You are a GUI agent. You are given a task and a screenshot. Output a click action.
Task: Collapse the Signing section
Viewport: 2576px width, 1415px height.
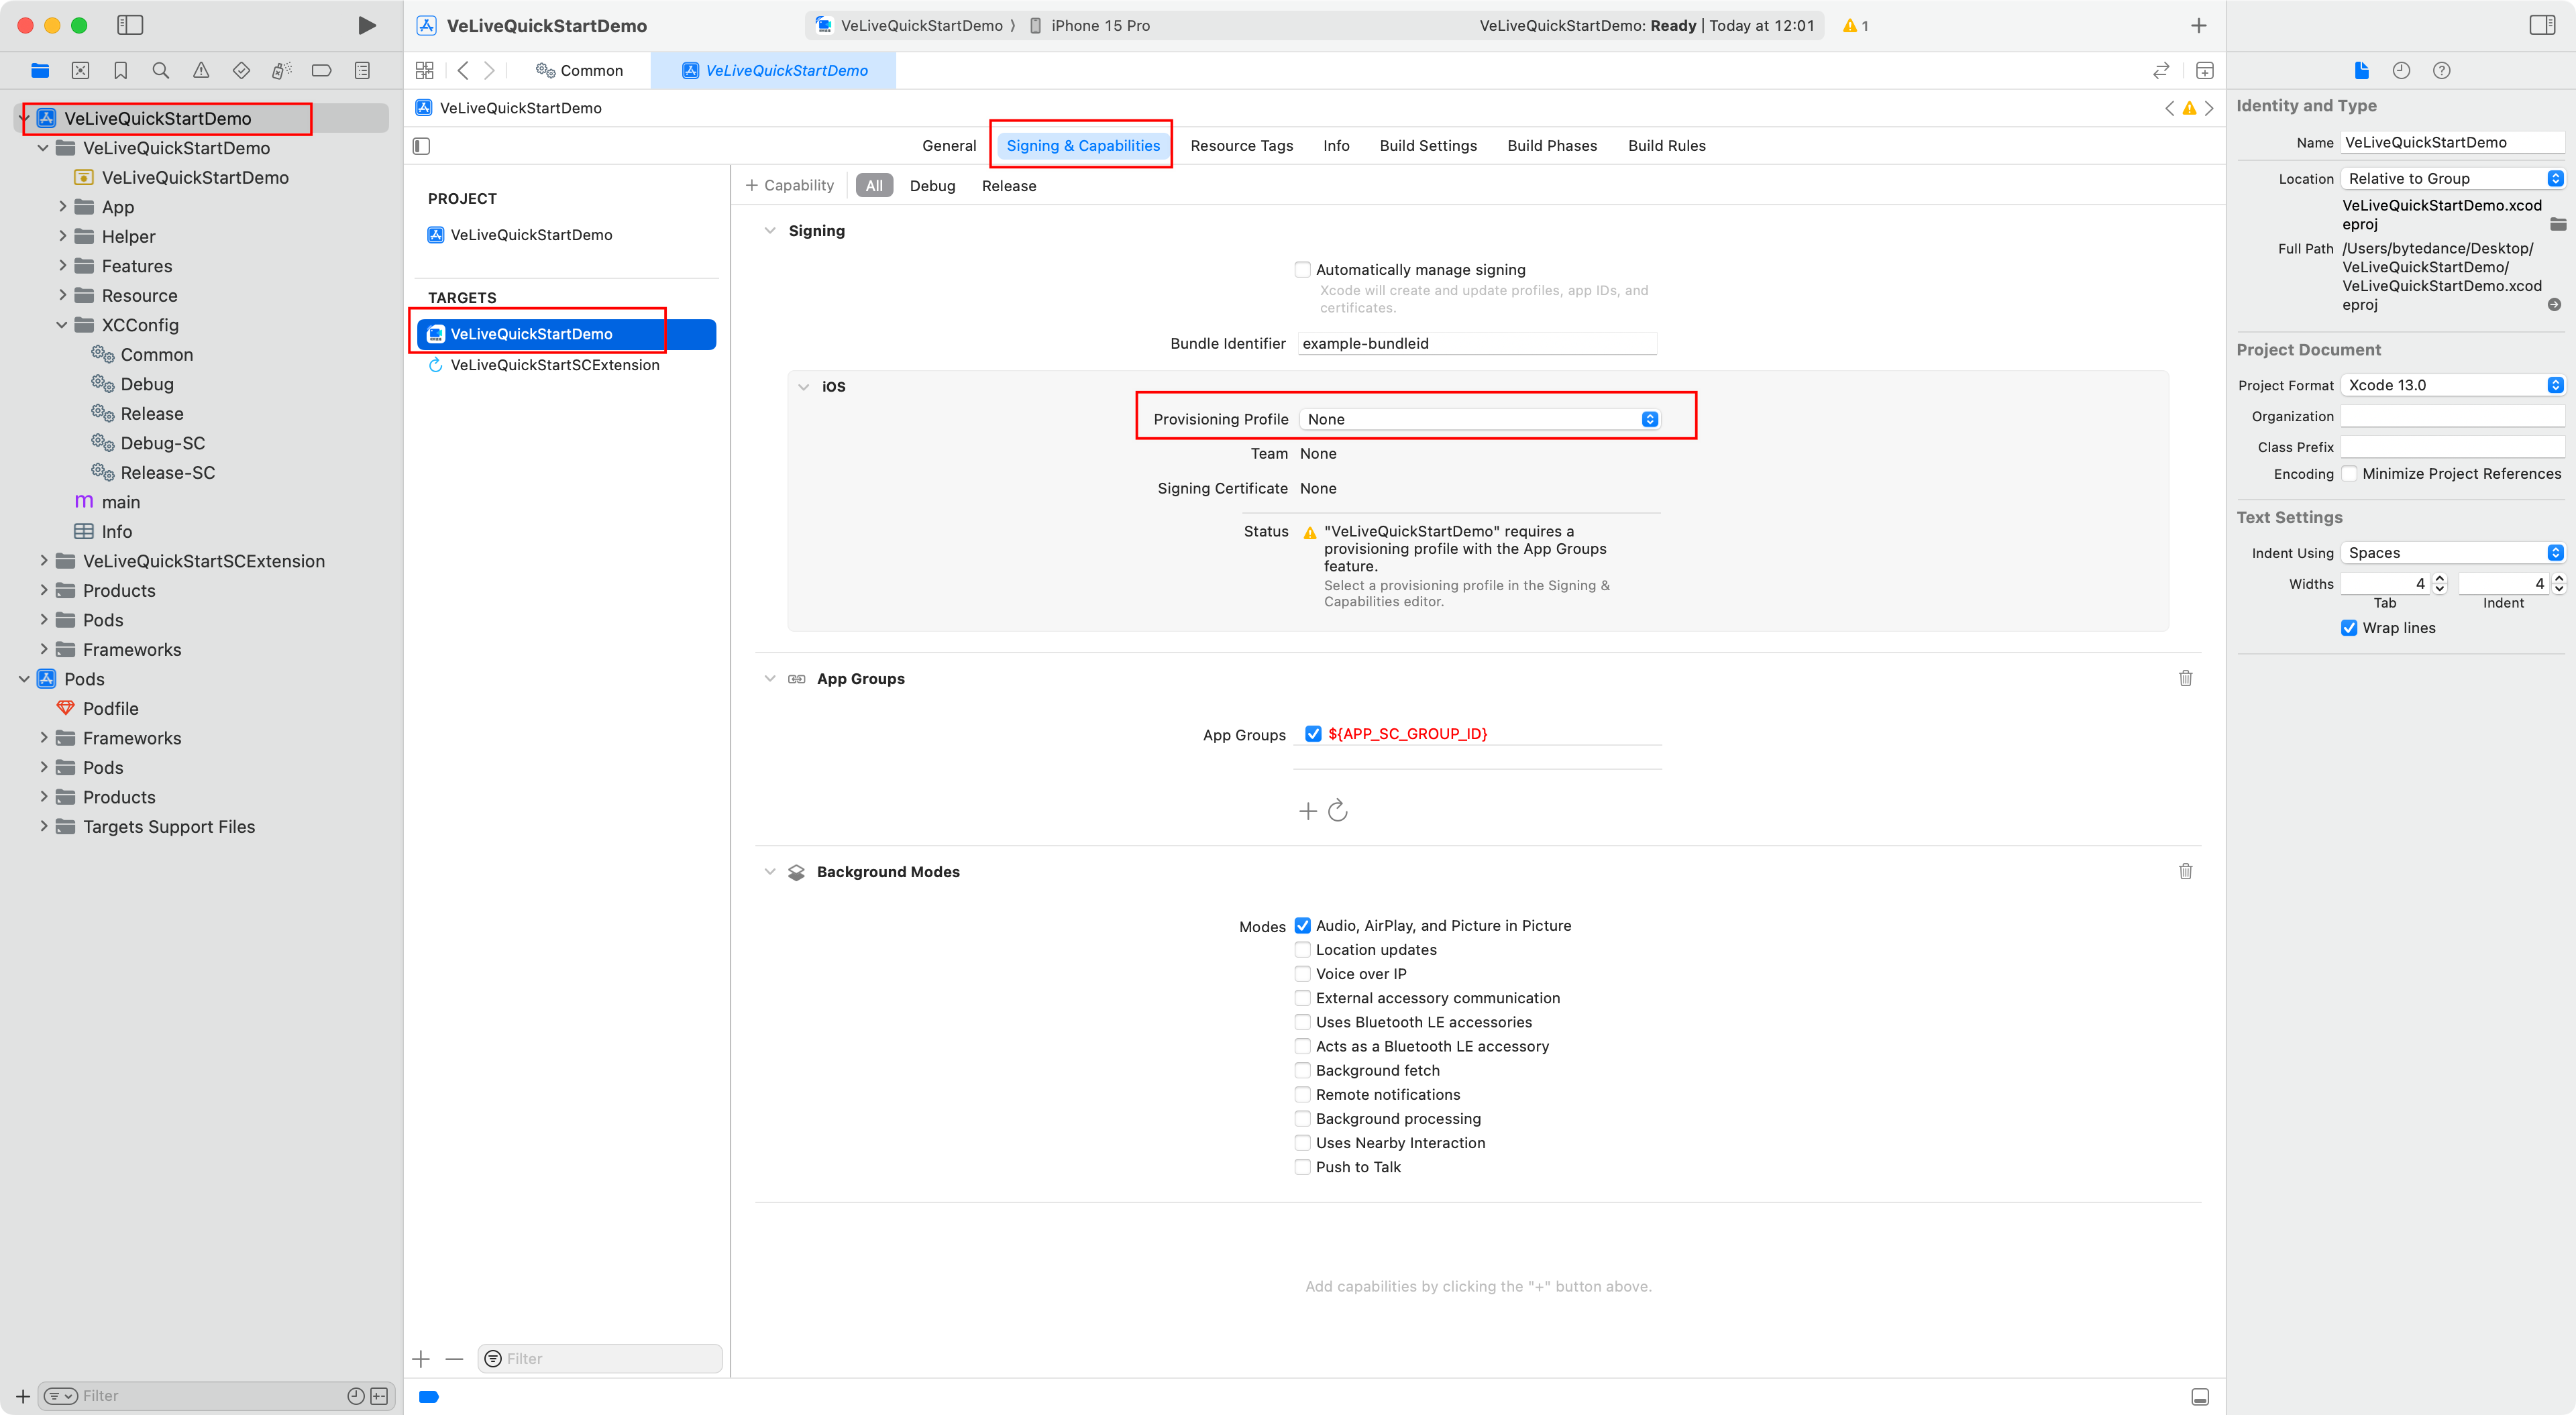[769, 230]
